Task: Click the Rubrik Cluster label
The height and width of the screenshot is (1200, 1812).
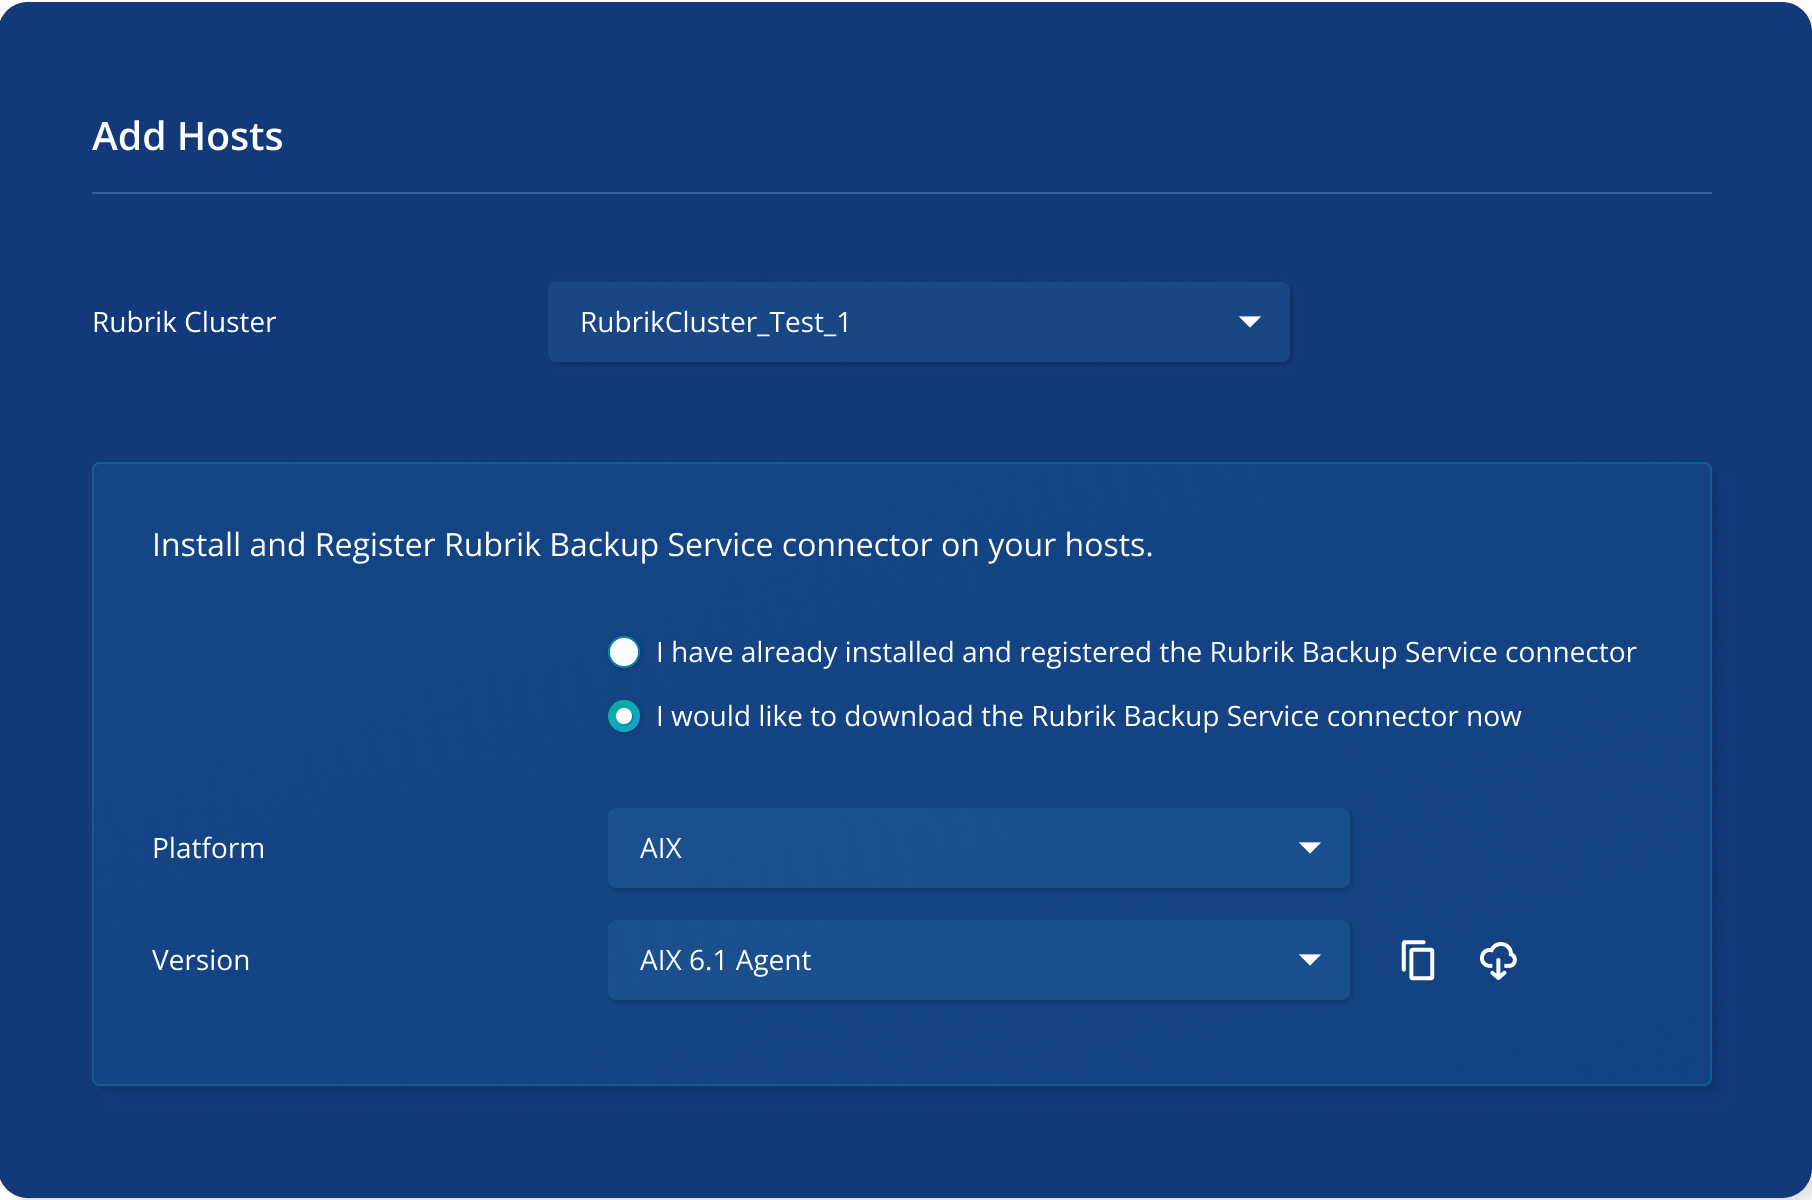Action: [184, 322]
